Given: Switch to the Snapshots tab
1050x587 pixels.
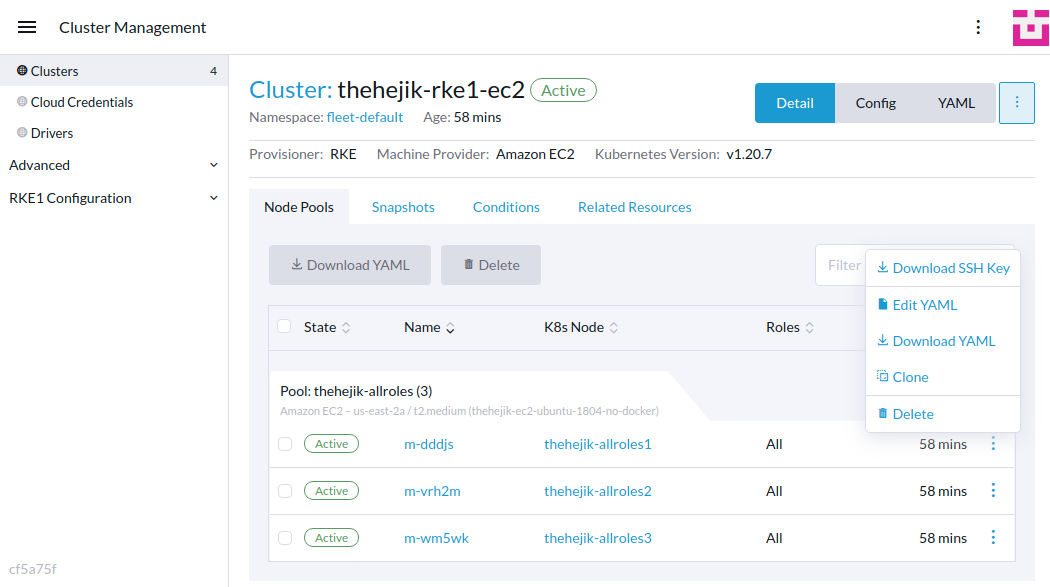Looking at the screenshot, I should (x=403, y=207).
